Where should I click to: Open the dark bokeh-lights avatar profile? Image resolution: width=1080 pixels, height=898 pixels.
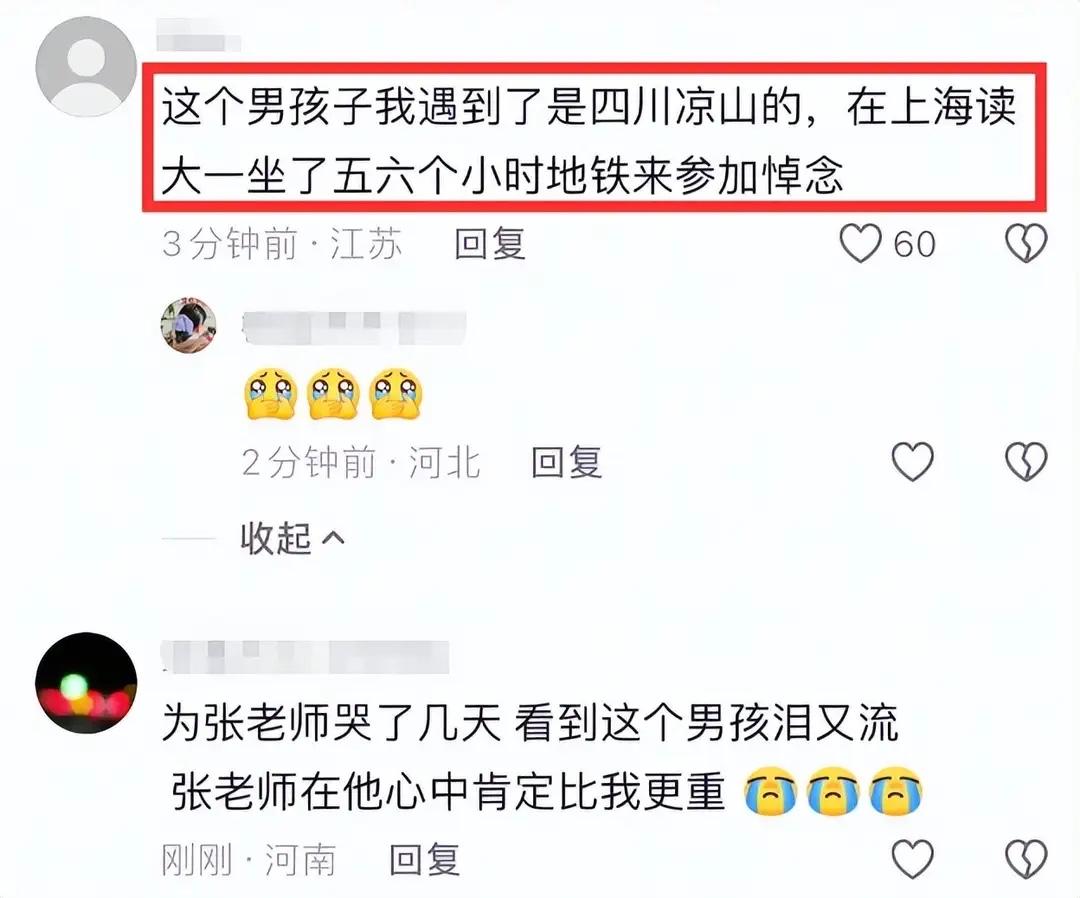pyautogui.click(x=86, y=682)
